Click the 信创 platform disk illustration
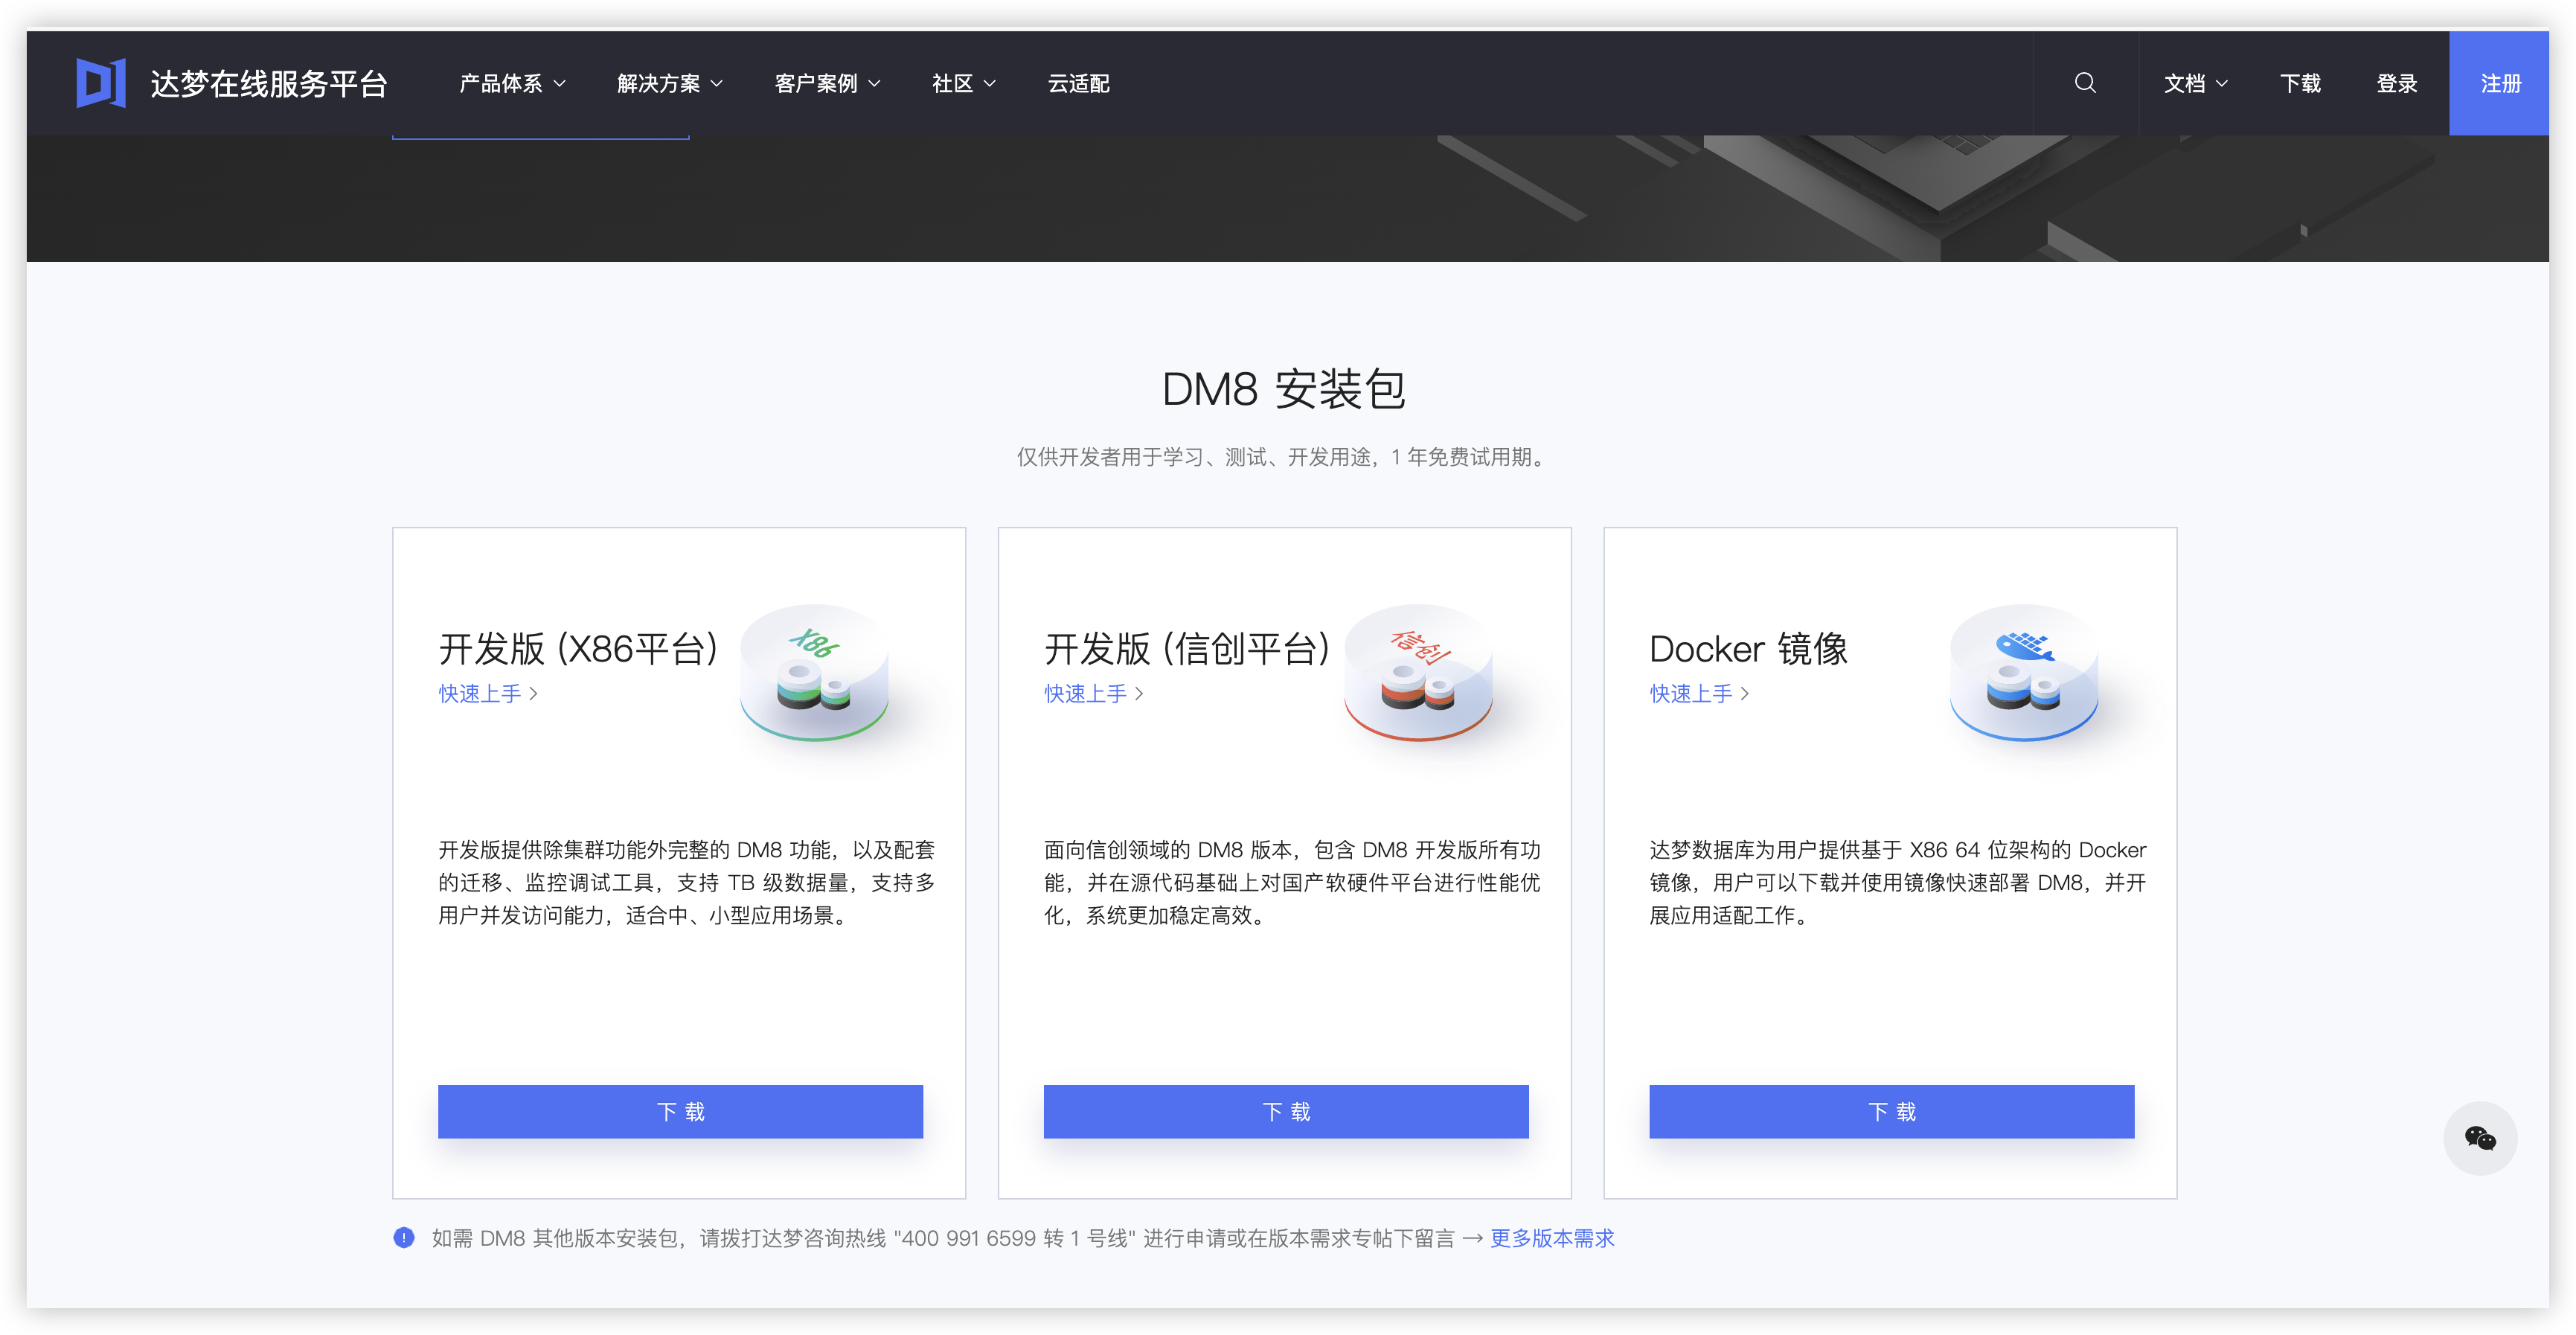Screen dimensions: 2576x1335 1419,672
